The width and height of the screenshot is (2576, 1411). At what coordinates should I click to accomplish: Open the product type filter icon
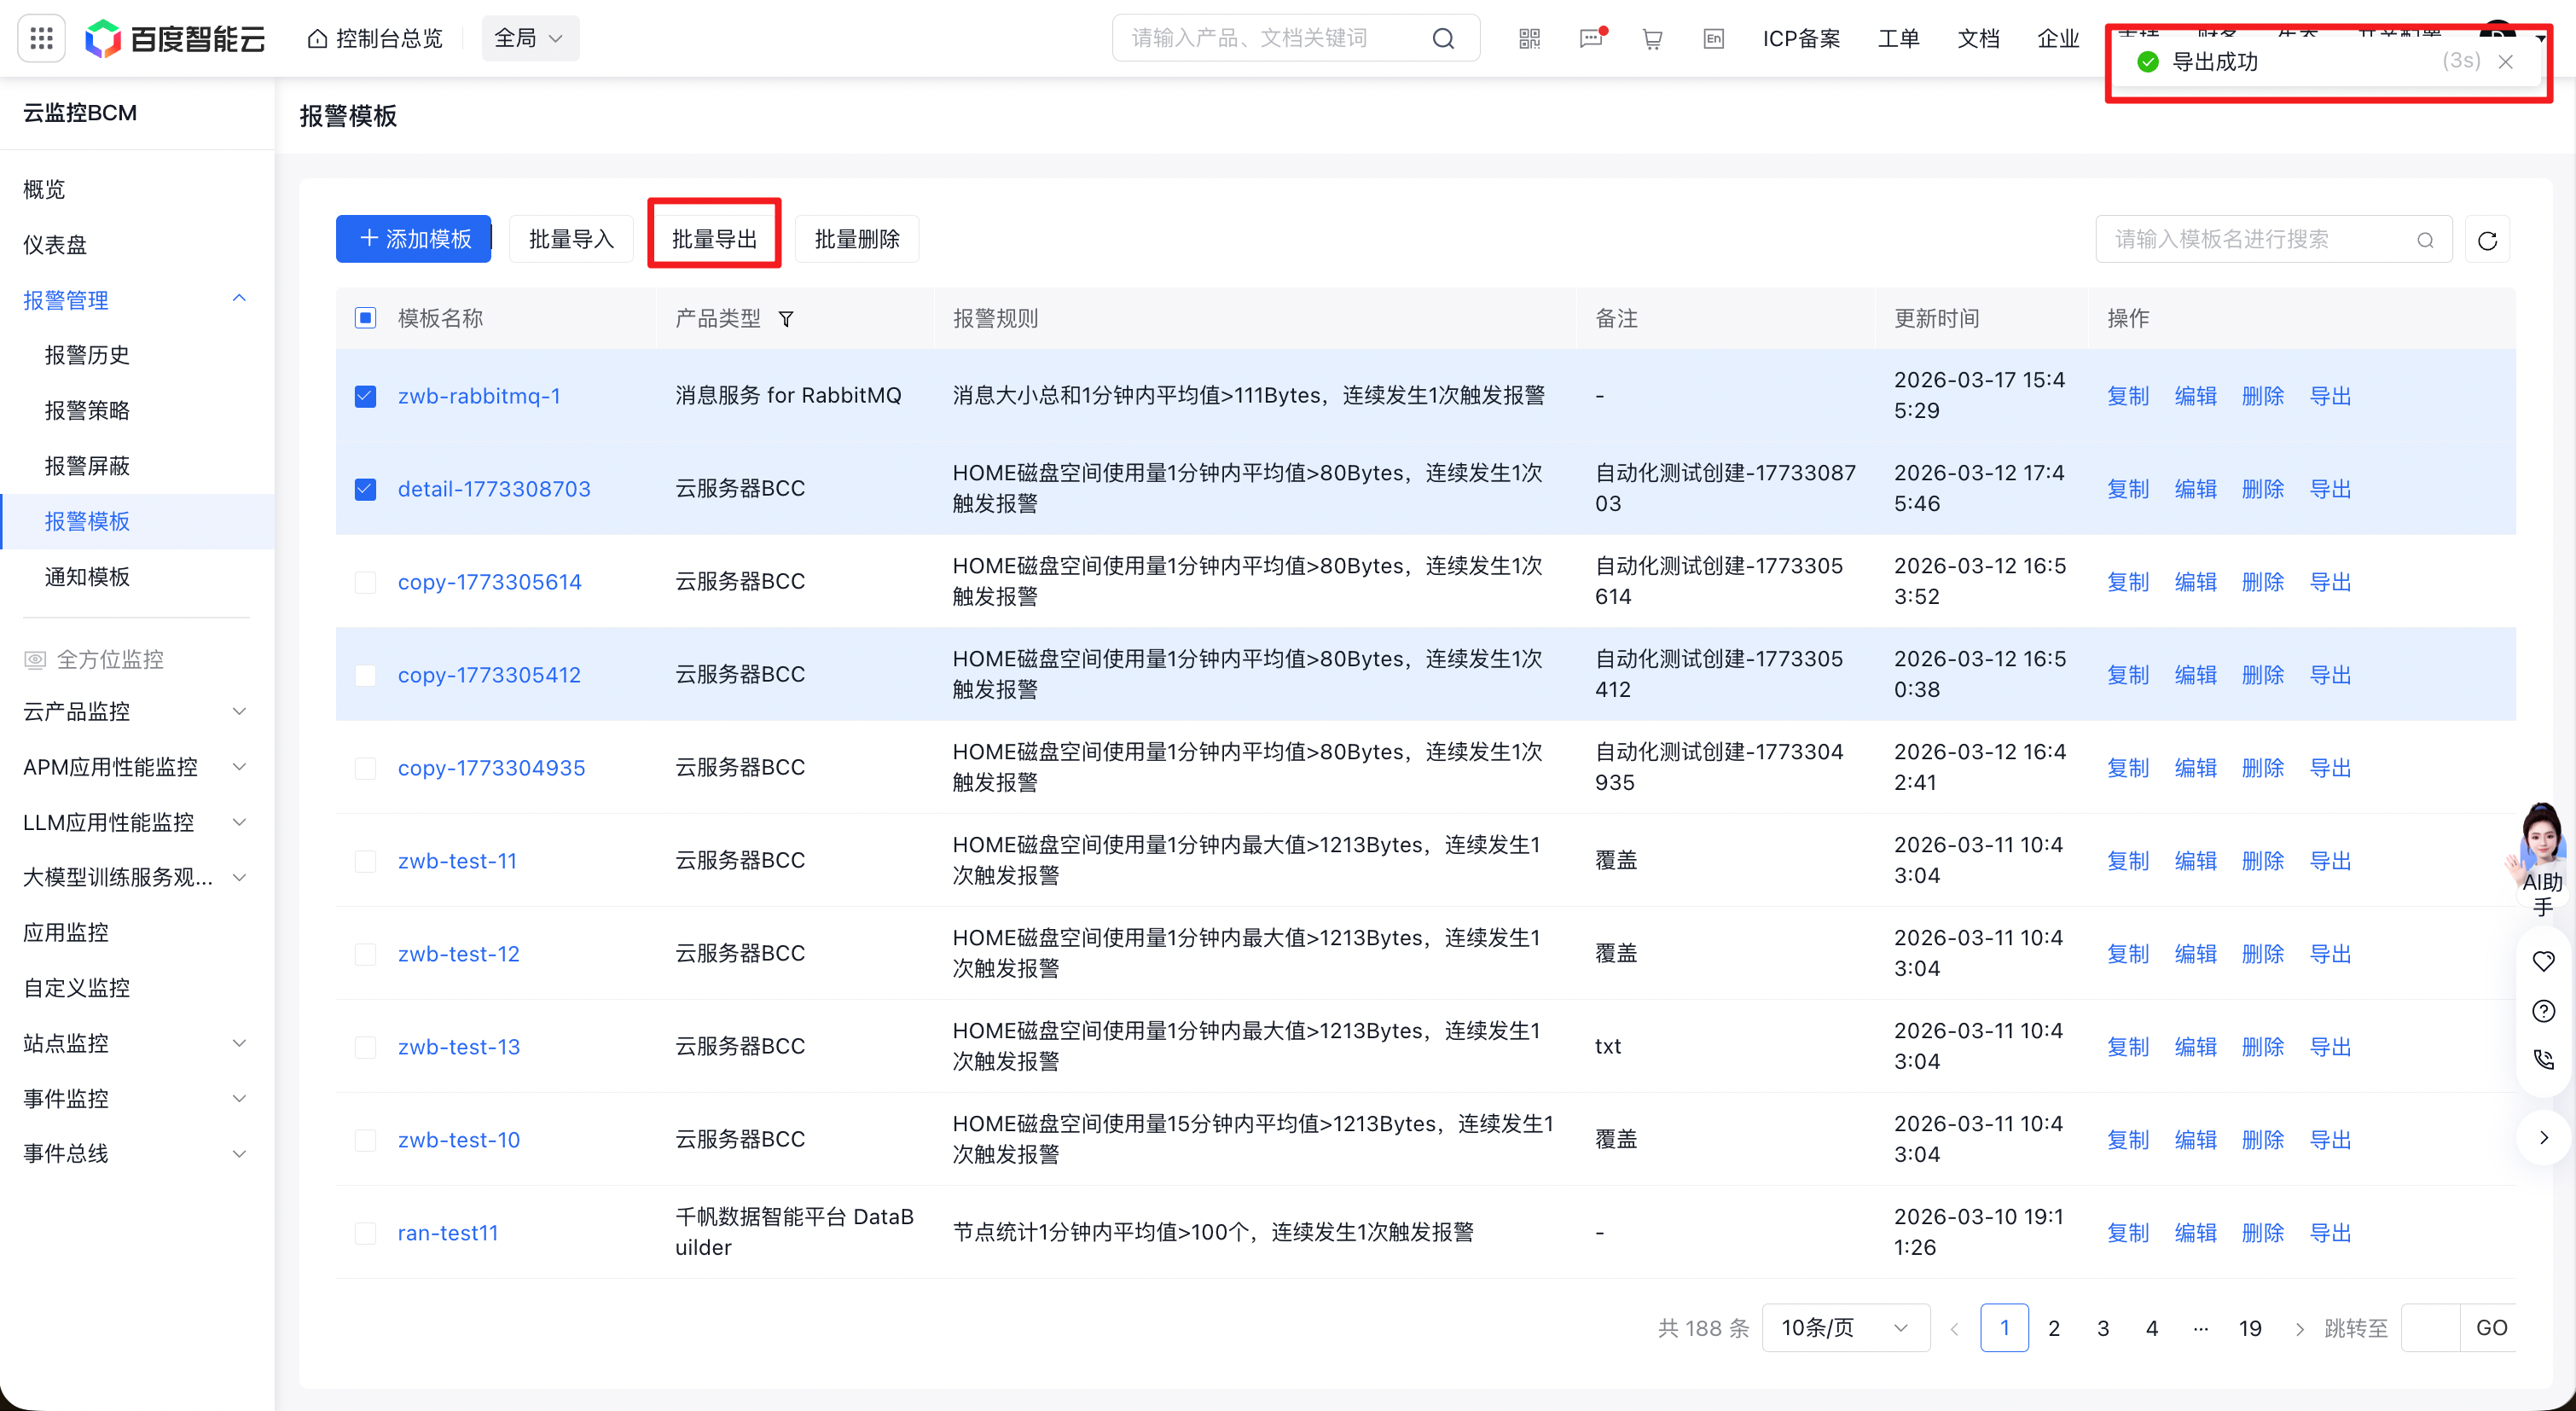tap(786, 319)
